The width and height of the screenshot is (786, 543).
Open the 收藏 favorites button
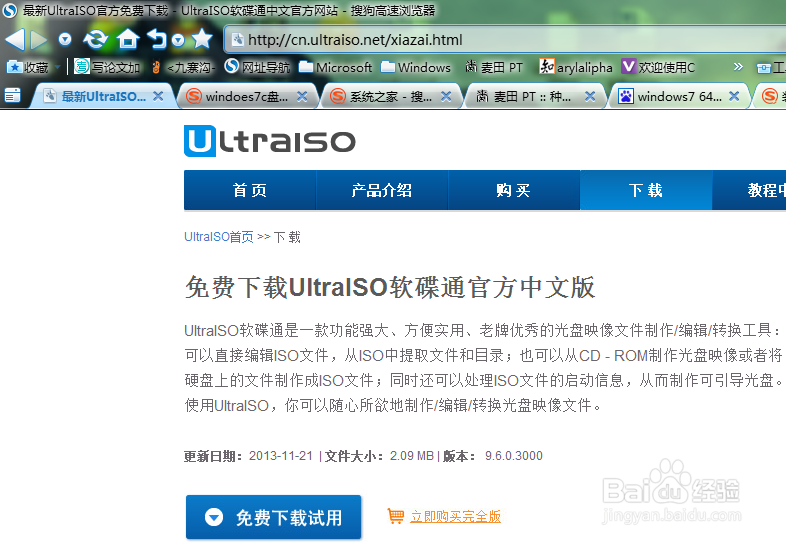click(28, 67)
